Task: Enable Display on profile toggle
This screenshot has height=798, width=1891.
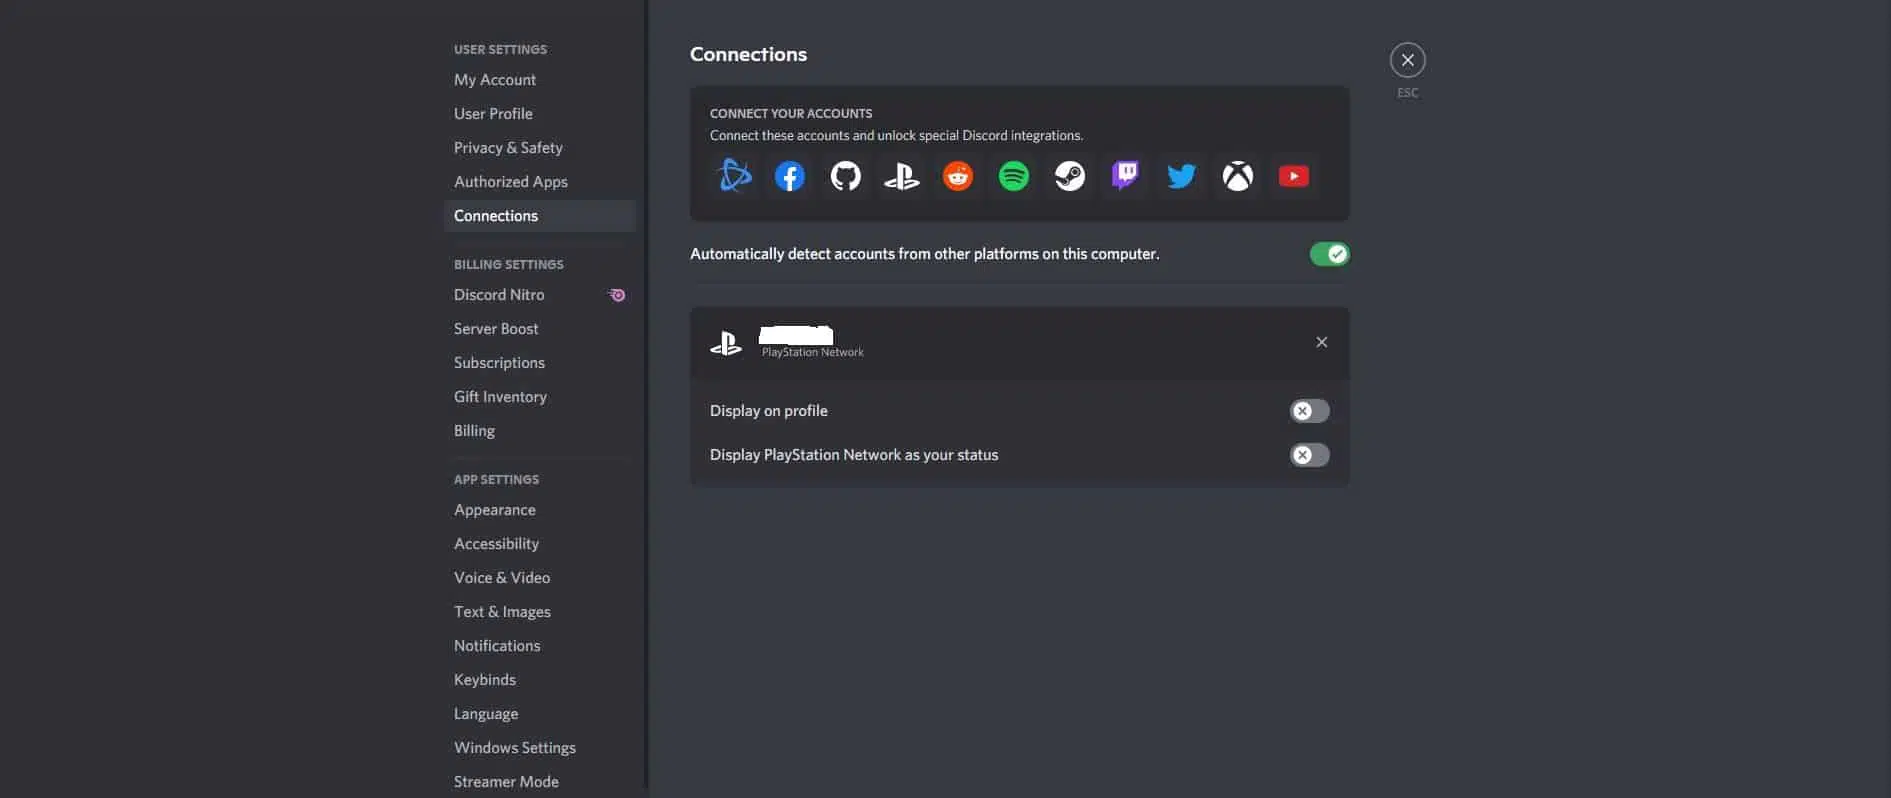Action: [x=1310, y=411]
